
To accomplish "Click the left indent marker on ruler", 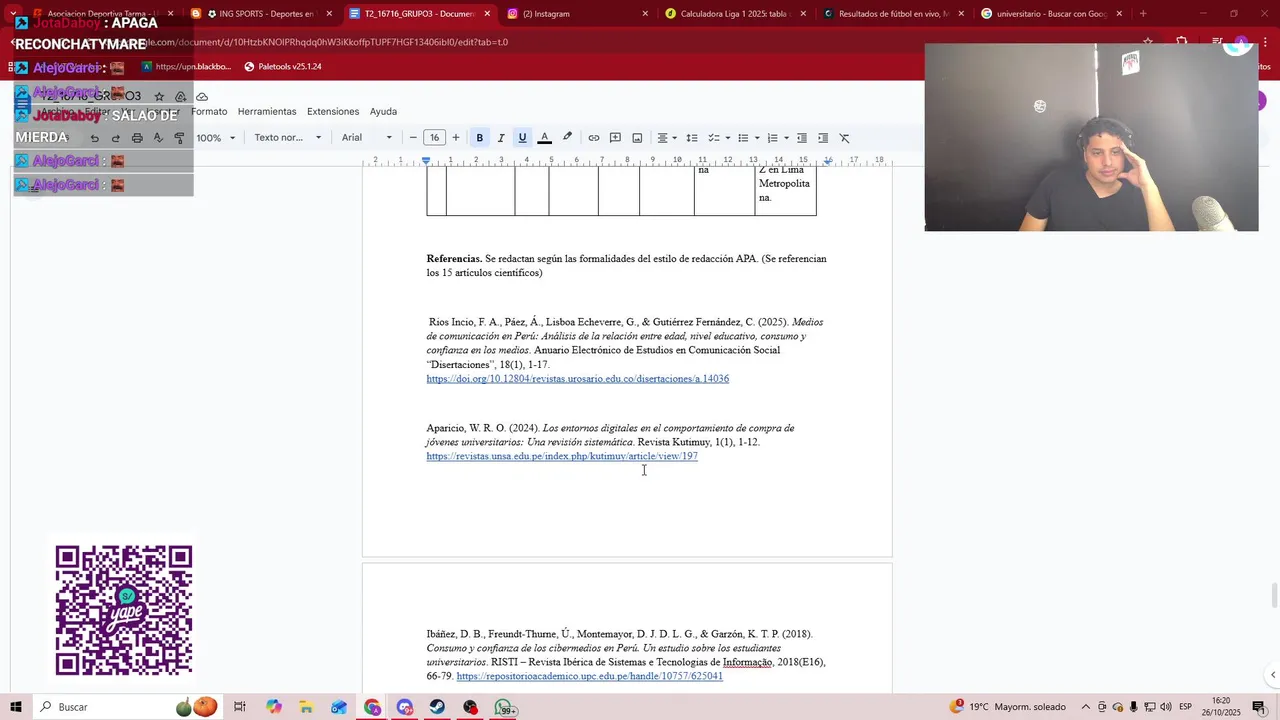I will pos(426,160).
